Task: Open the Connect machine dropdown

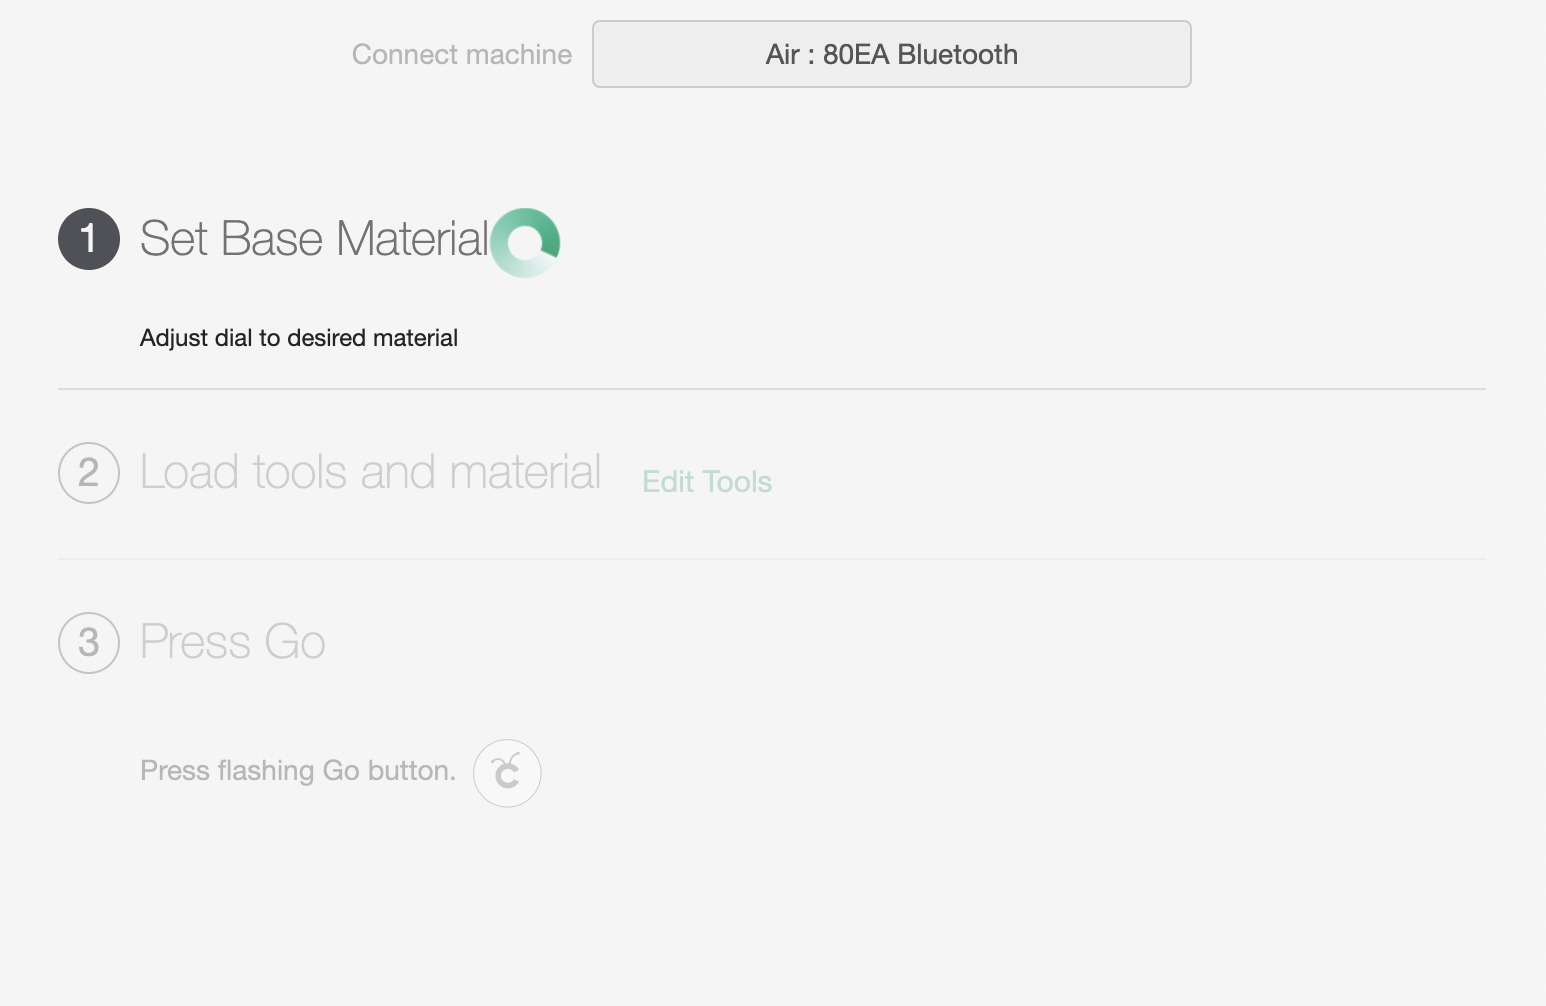Action: [x=891, y=54]
